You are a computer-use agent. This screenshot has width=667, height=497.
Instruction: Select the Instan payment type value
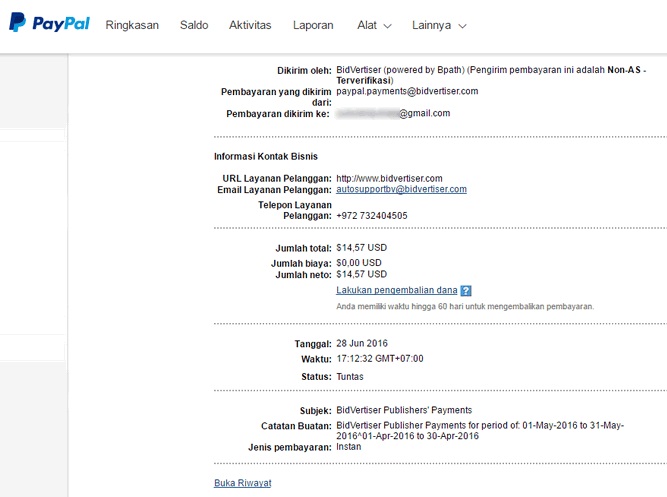[348, 447]
